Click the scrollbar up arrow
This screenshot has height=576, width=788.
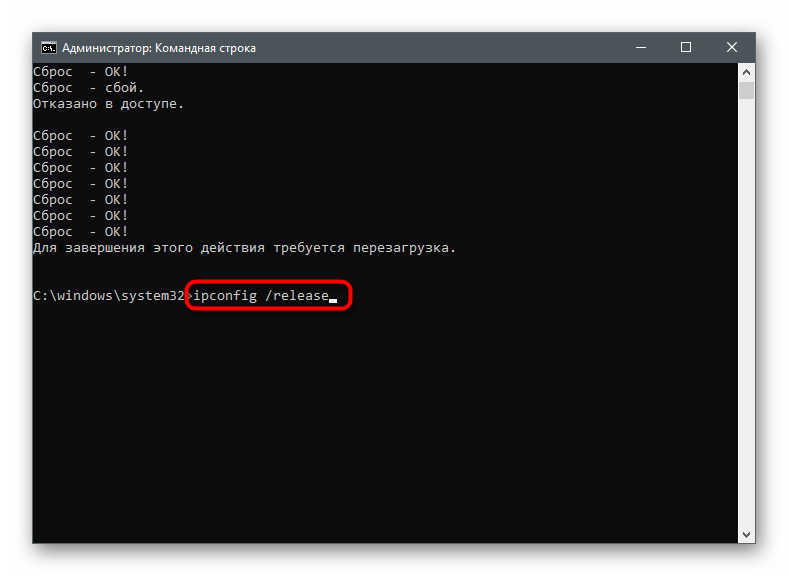coord(746,72)
